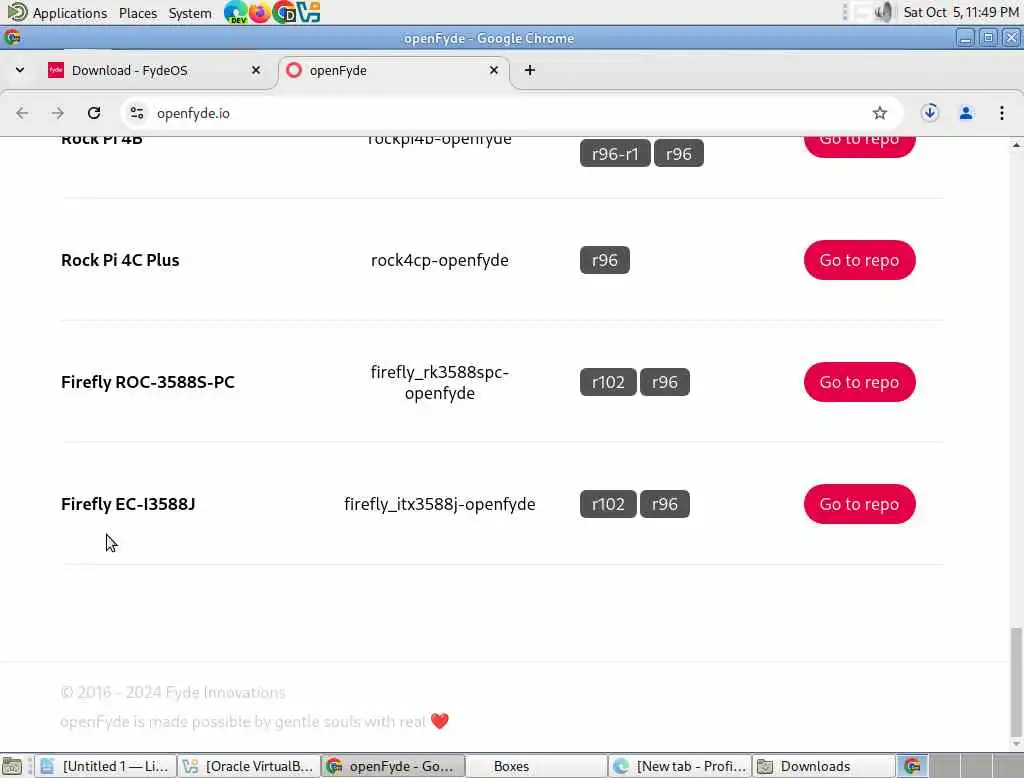This screenshot has width=1024, height=778.
Task: Reload the openfyde.io page
Action: click(94, 113)
